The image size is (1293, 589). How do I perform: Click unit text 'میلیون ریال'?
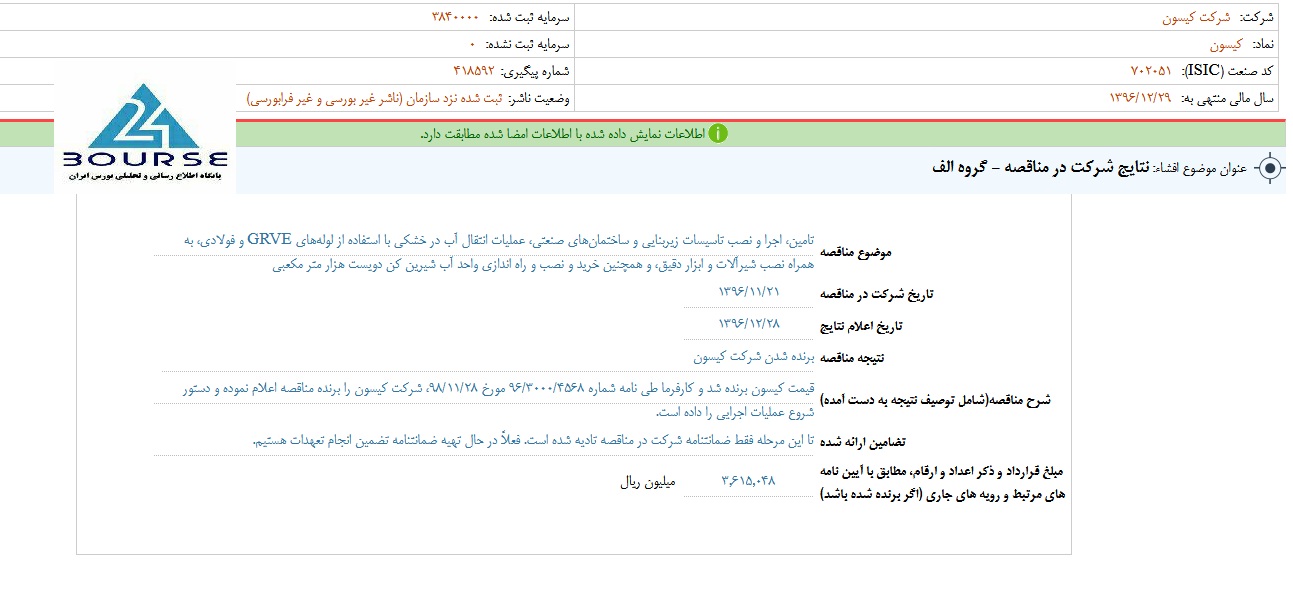(648, 481)
